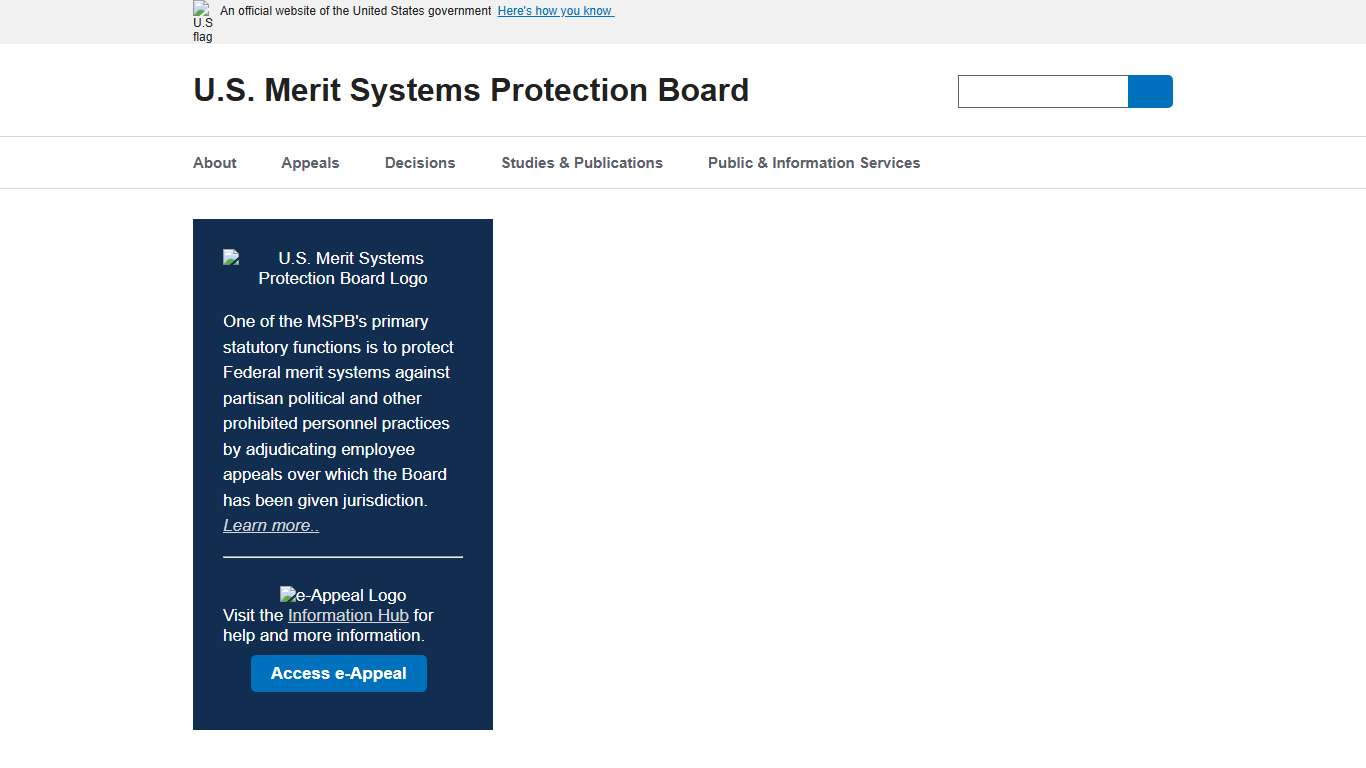Click the blue search magnifier button
Viewport: 1366px width, 768px height.
(1150, 91)
